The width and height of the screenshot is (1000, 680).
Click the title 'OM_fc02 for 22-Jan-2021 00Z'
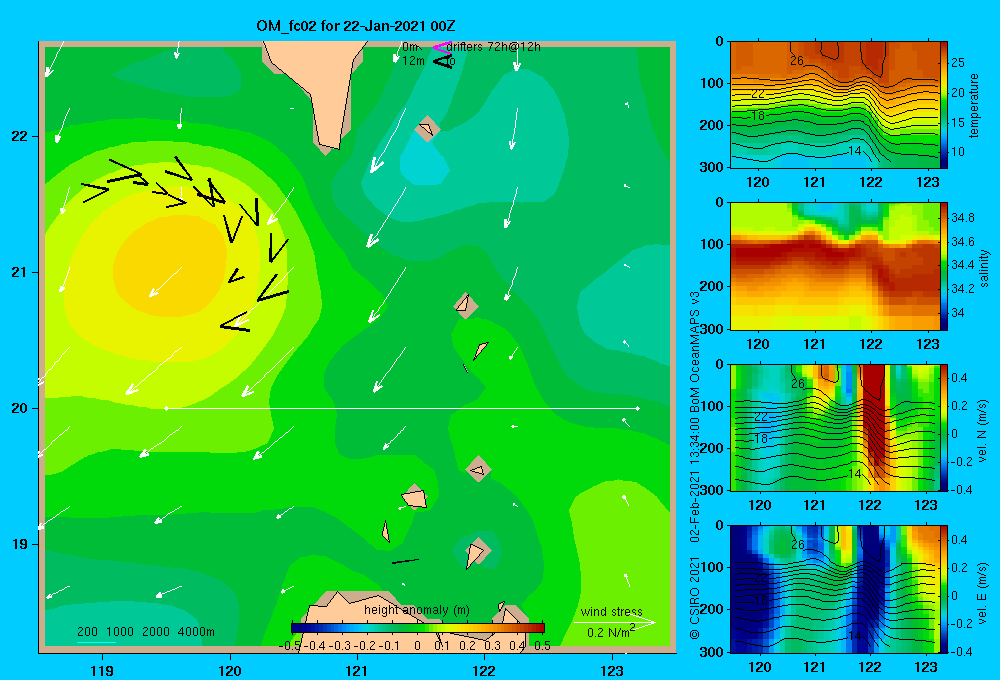tap(356, 26)
